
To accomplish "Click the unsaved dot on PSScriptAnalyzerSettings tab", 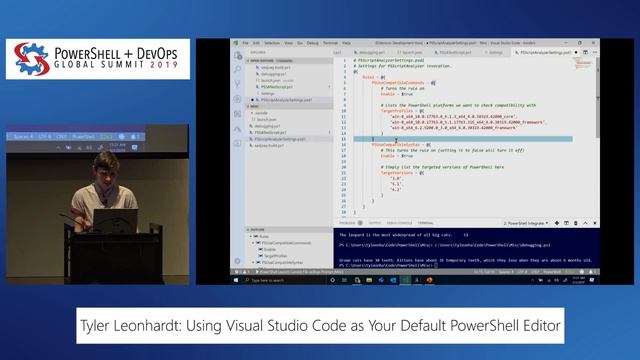I will click(x=576, y=52).
